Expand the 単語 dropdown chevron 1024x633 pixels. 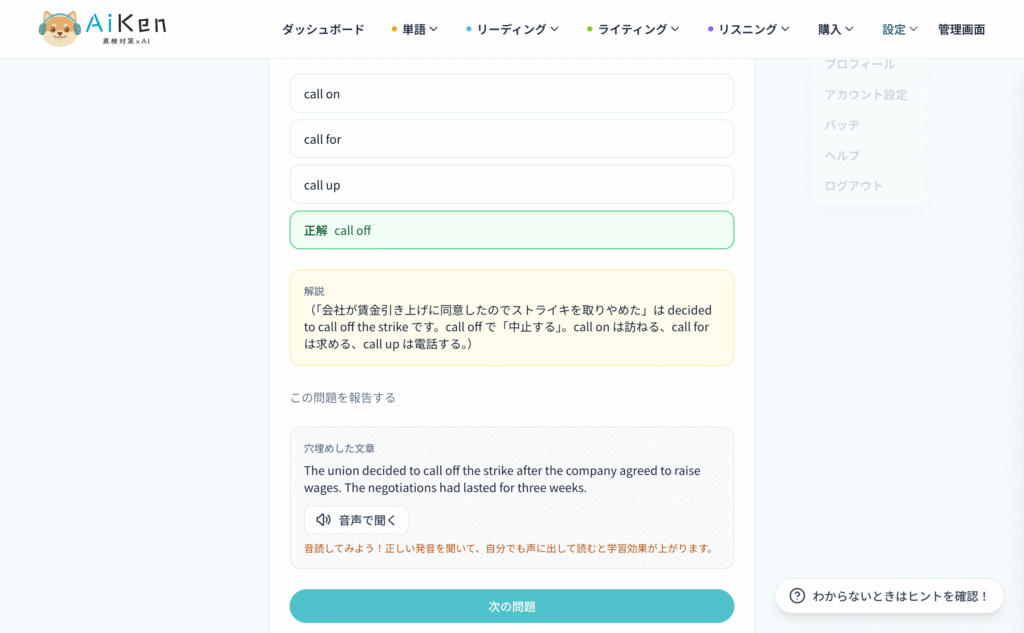(x=434, y=29)
